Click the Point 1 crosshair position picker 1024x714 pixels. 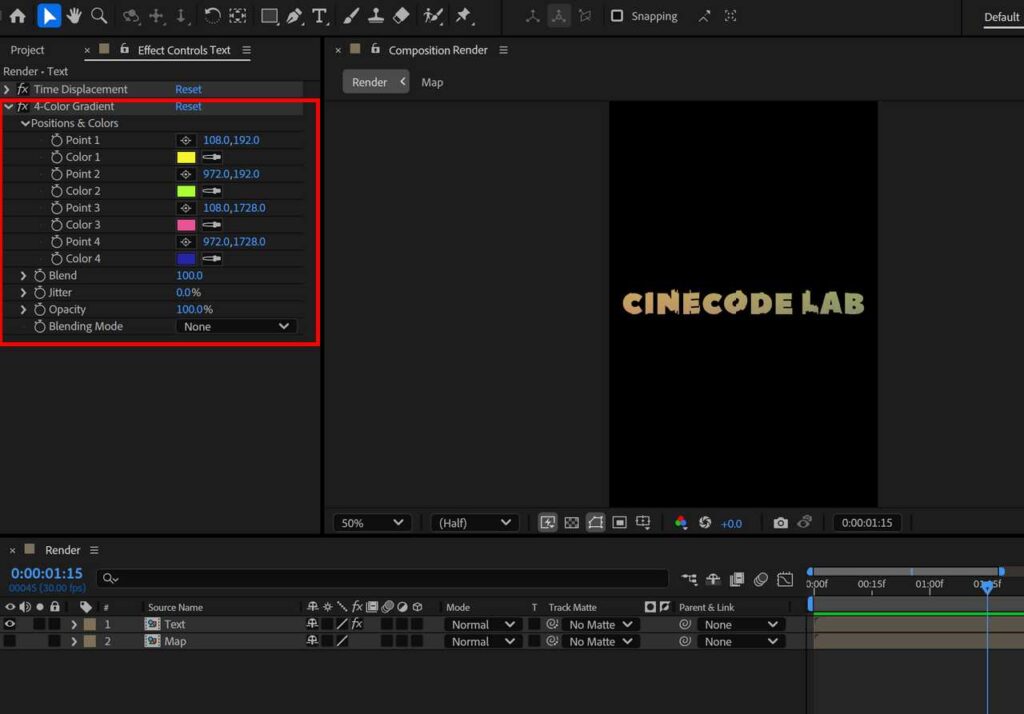(x=185, y=140)
